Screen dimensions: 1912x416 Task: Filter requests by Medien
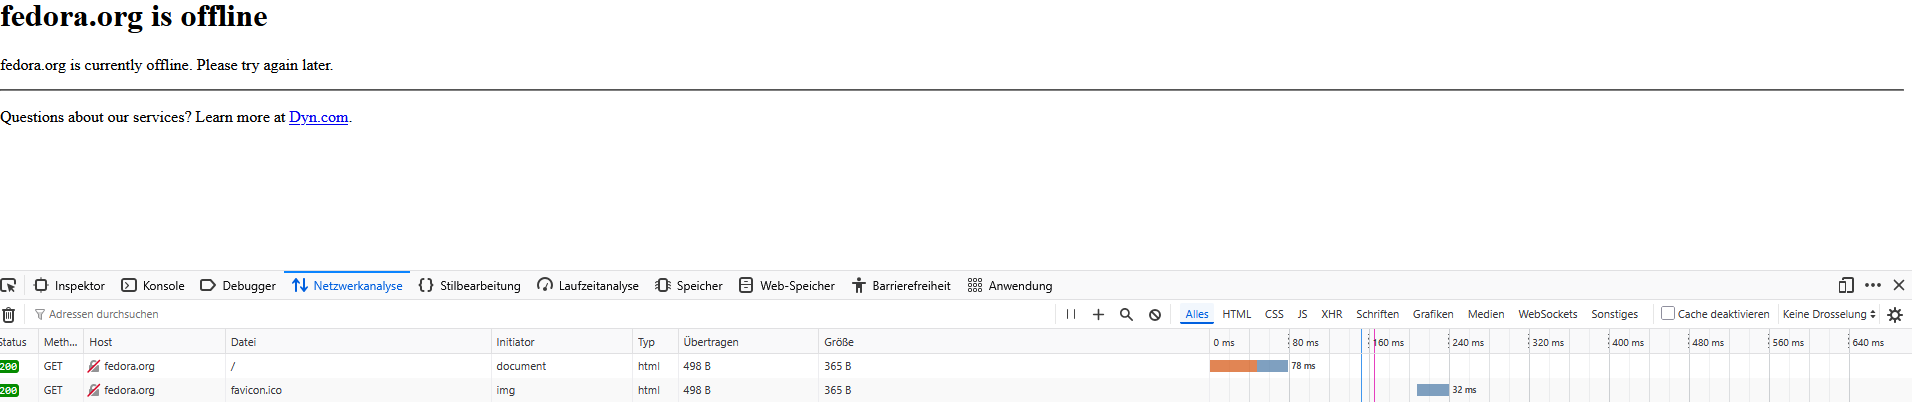click(1486, 314)
